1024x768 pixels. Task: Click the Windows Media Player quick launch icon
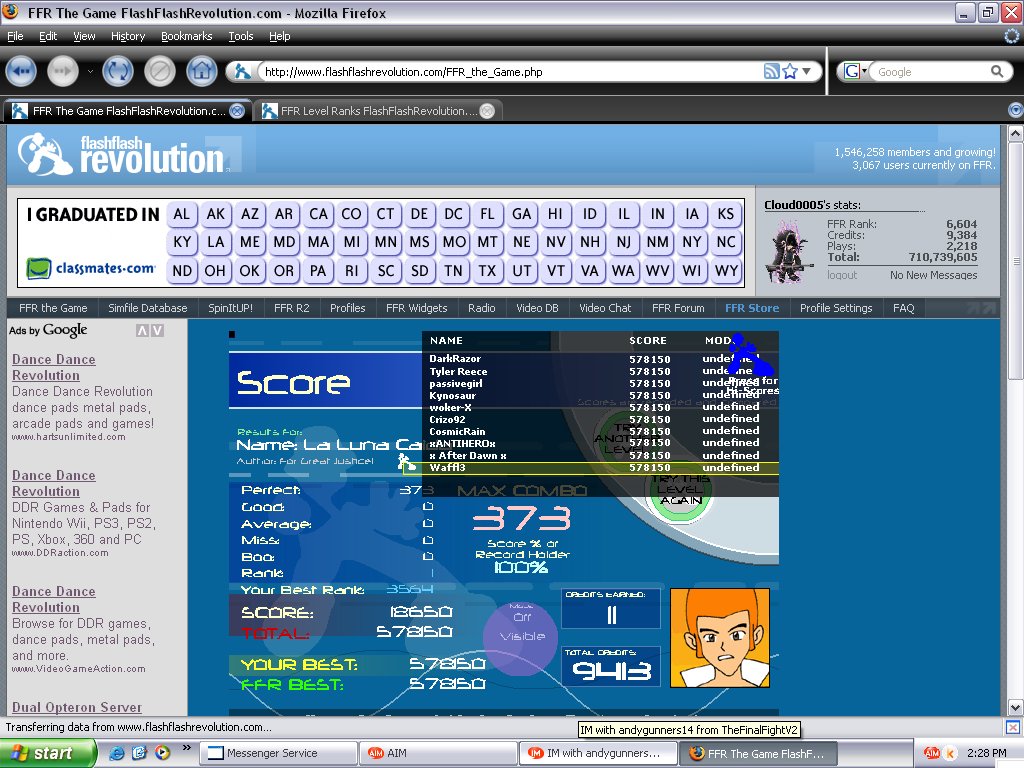tap(163, 753)
